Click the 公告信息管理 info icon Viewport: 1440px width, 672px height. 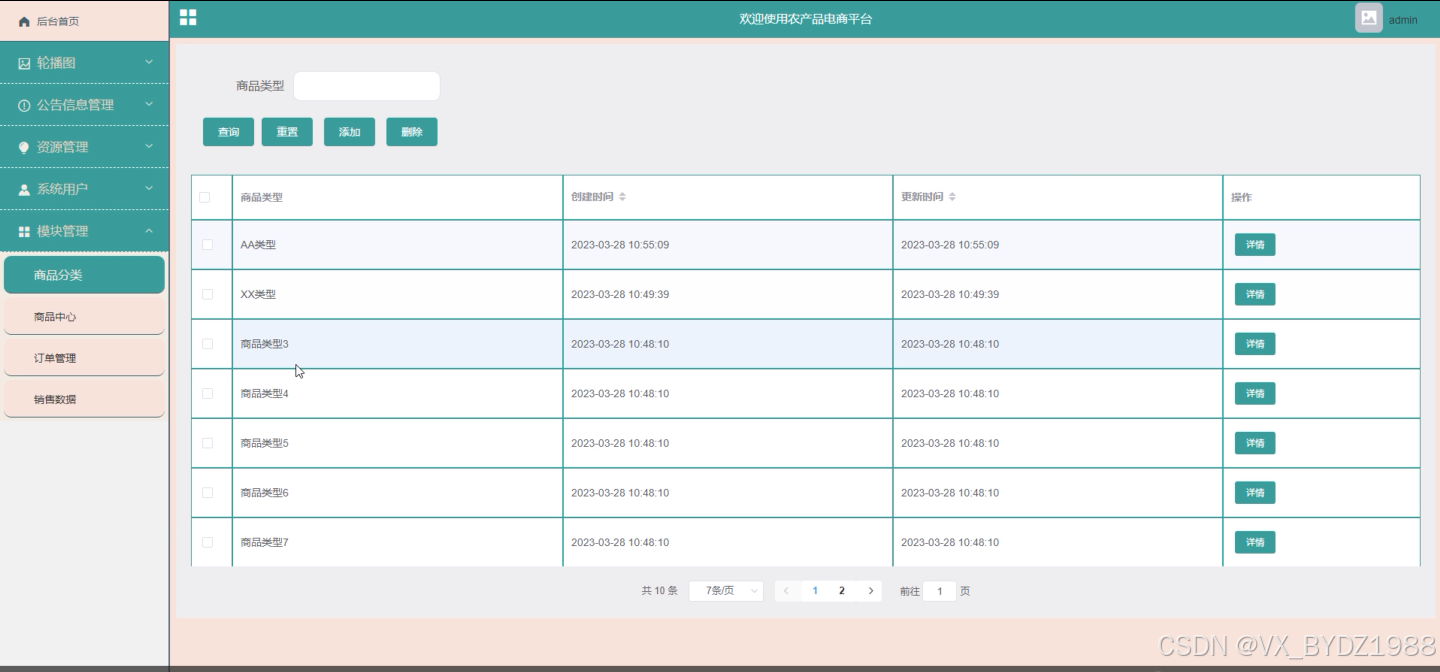(24, 105)
